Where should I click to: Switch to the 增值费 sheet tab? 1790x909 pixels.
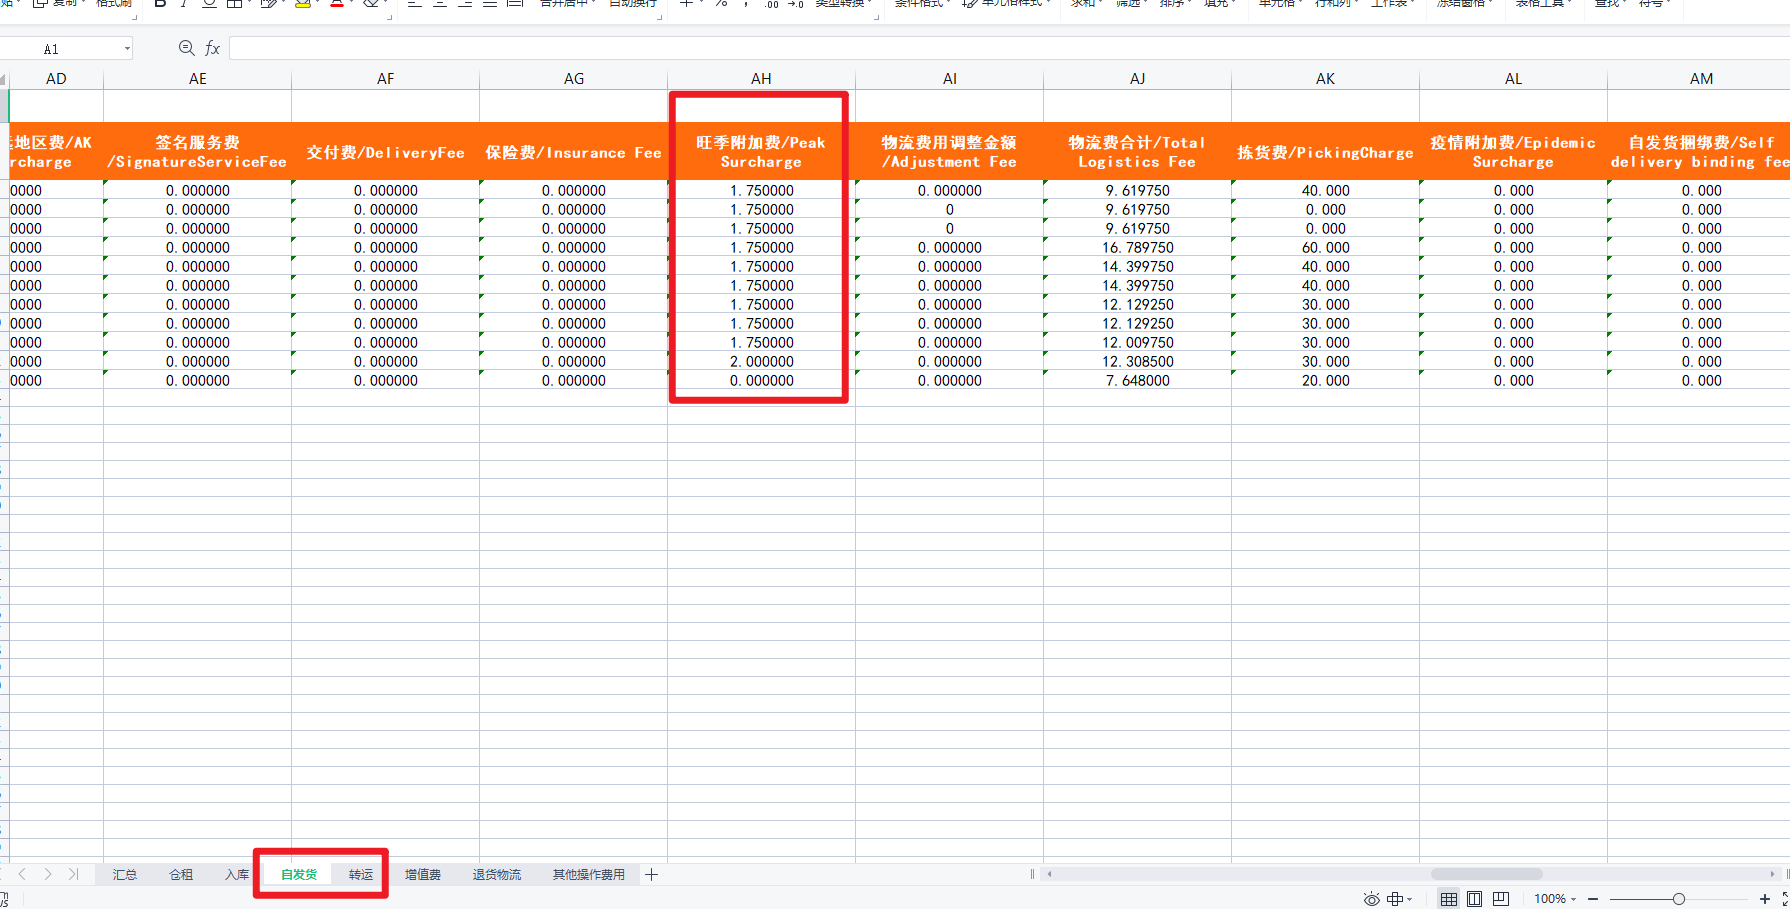423,875
